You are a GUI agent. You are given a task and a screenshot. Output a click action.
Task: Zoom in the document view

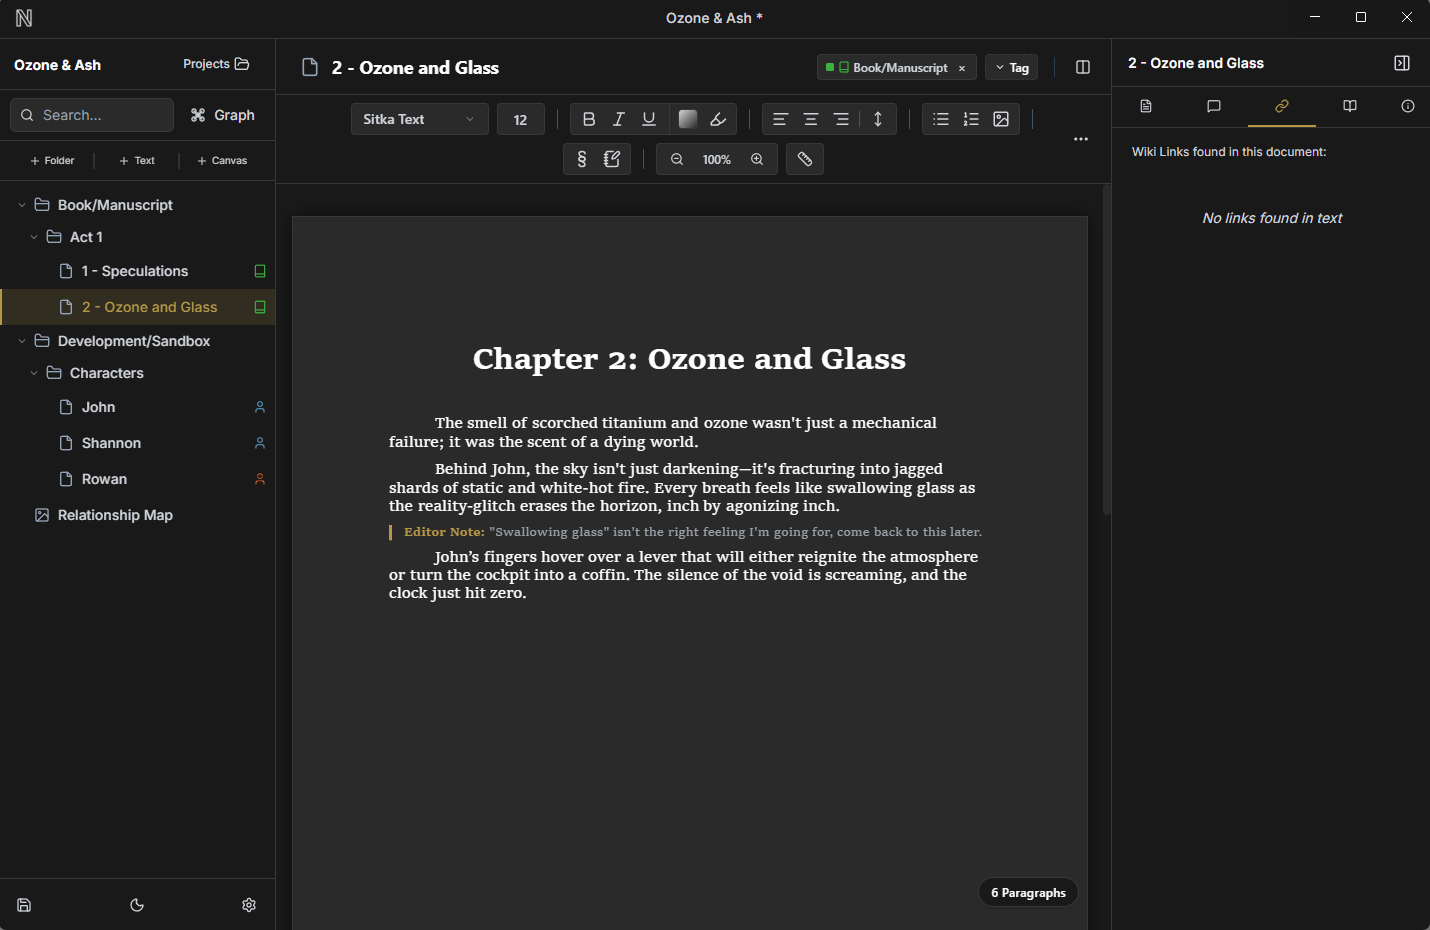click(x=757, y=159)
